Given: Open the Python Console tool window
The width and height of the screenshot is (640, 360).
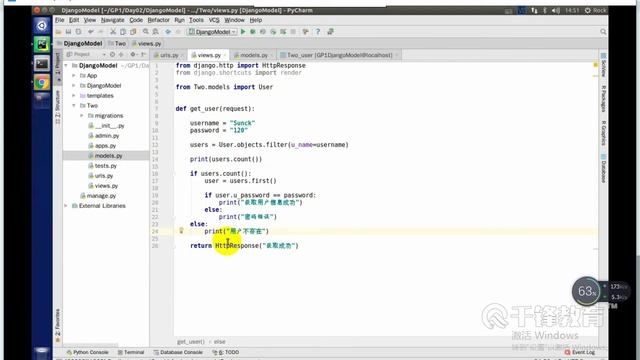Looking at the screenshot, I should click(x=87, y=352).
